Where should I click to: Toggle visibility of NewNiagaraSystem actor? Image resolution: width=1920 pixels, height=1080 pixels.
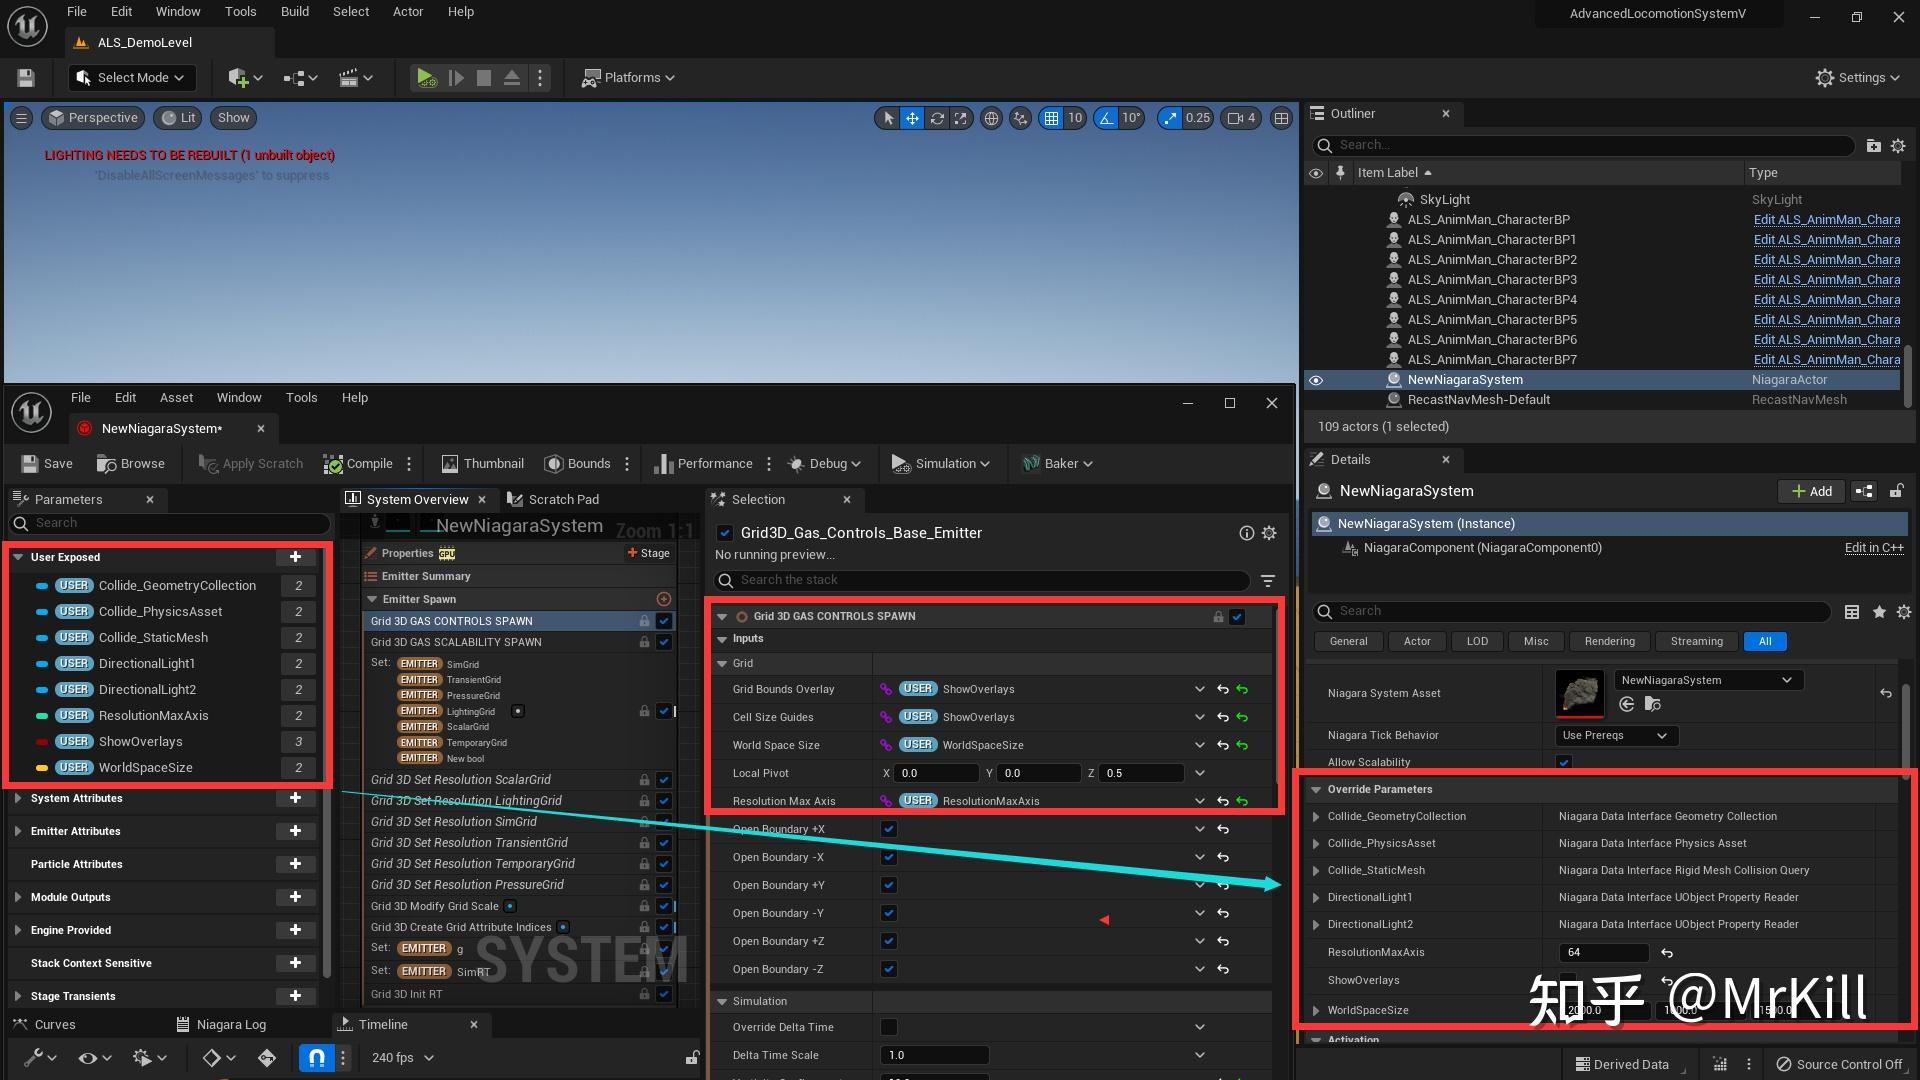1316,380
